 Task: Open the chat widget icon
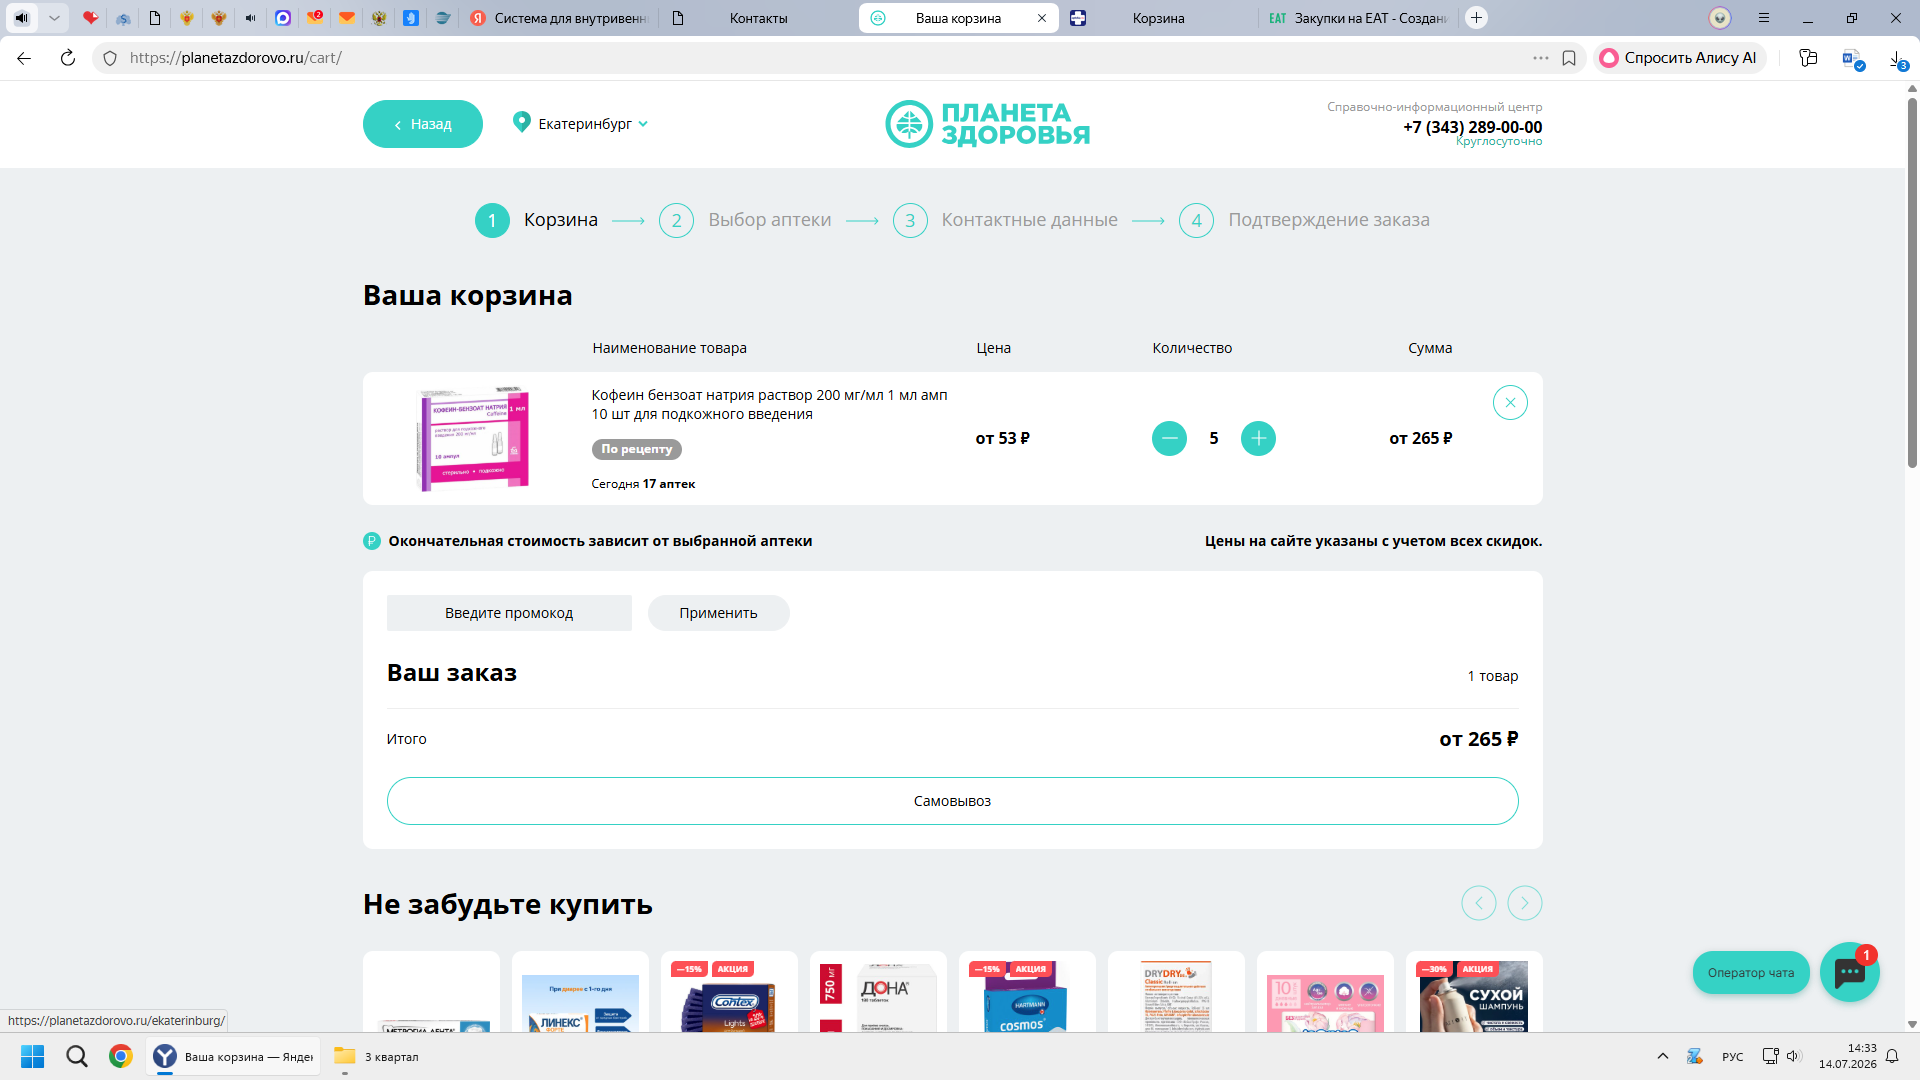click(x=1849, y=972)
